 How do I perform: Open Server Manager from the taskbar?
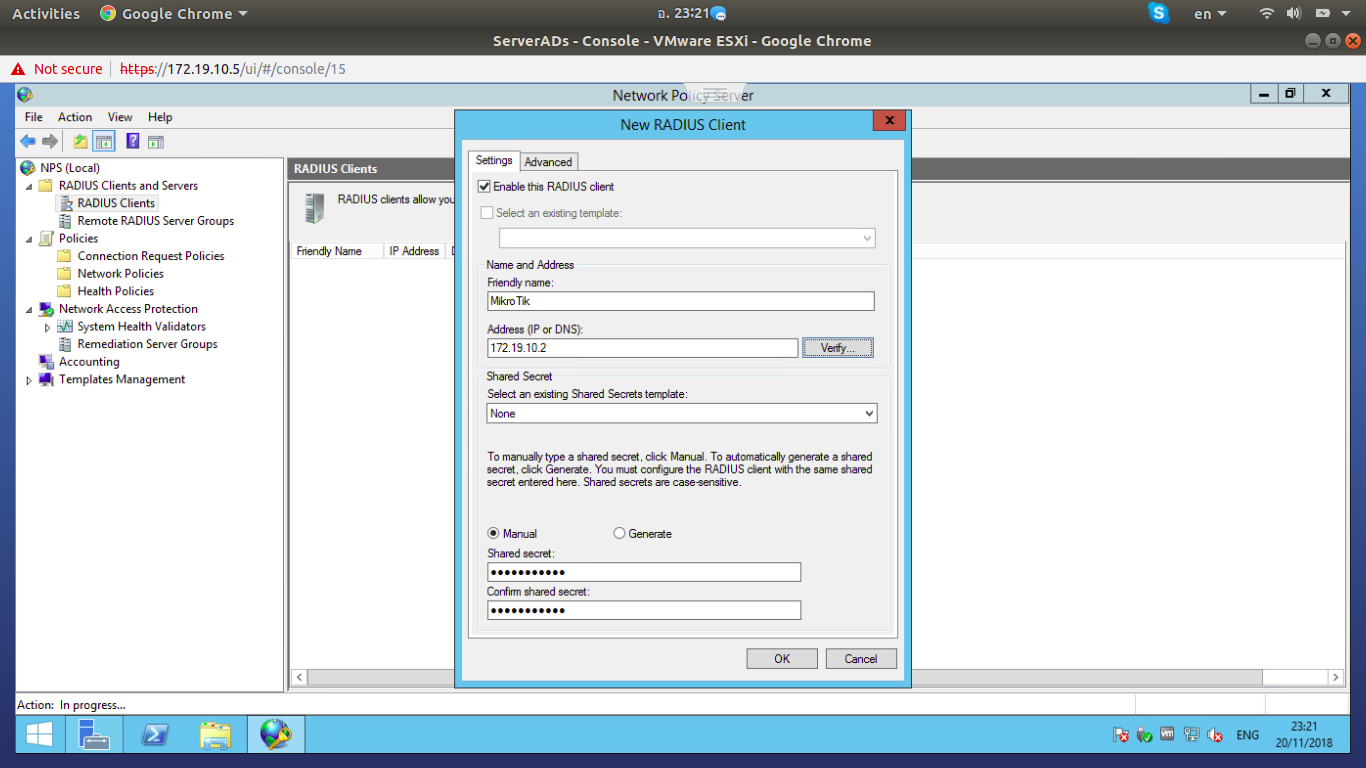point(93,735)
